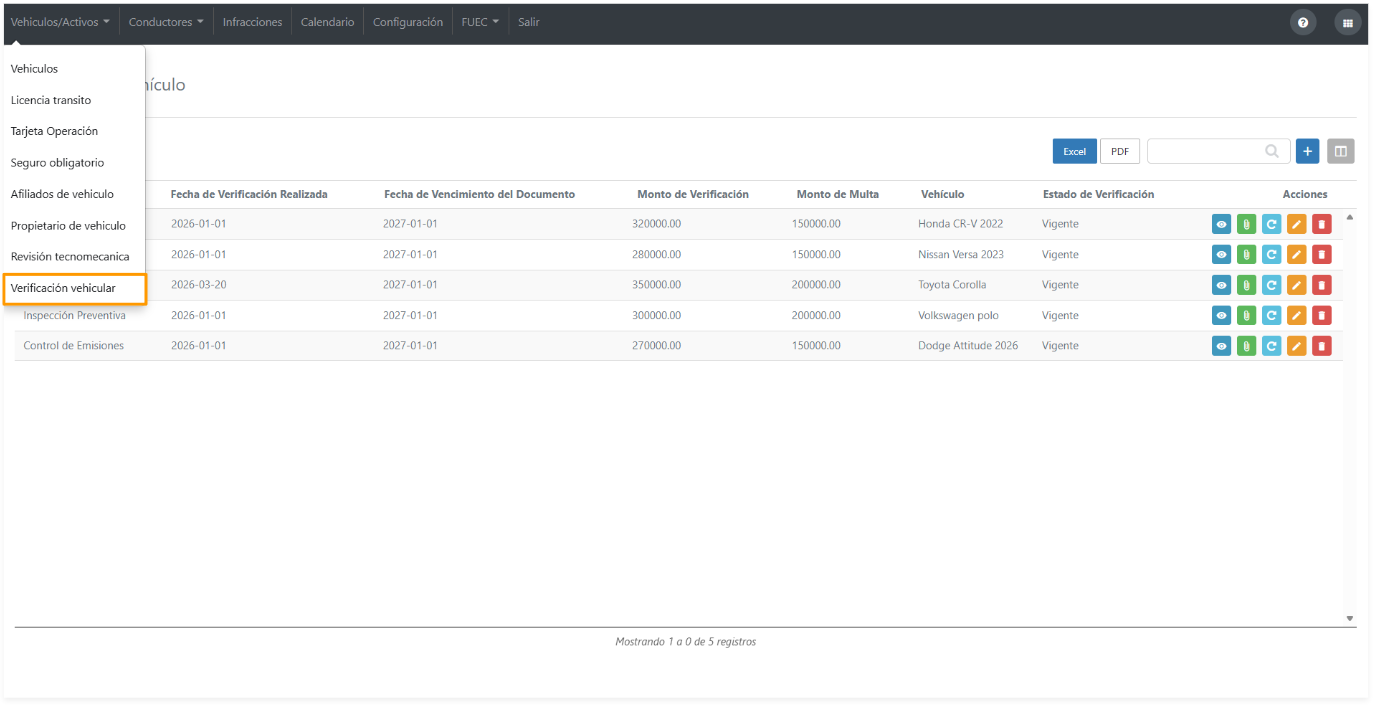Open the apps grid icon in the top bar
Viewport: 1374px width, 705px height.
(1348, 23)
